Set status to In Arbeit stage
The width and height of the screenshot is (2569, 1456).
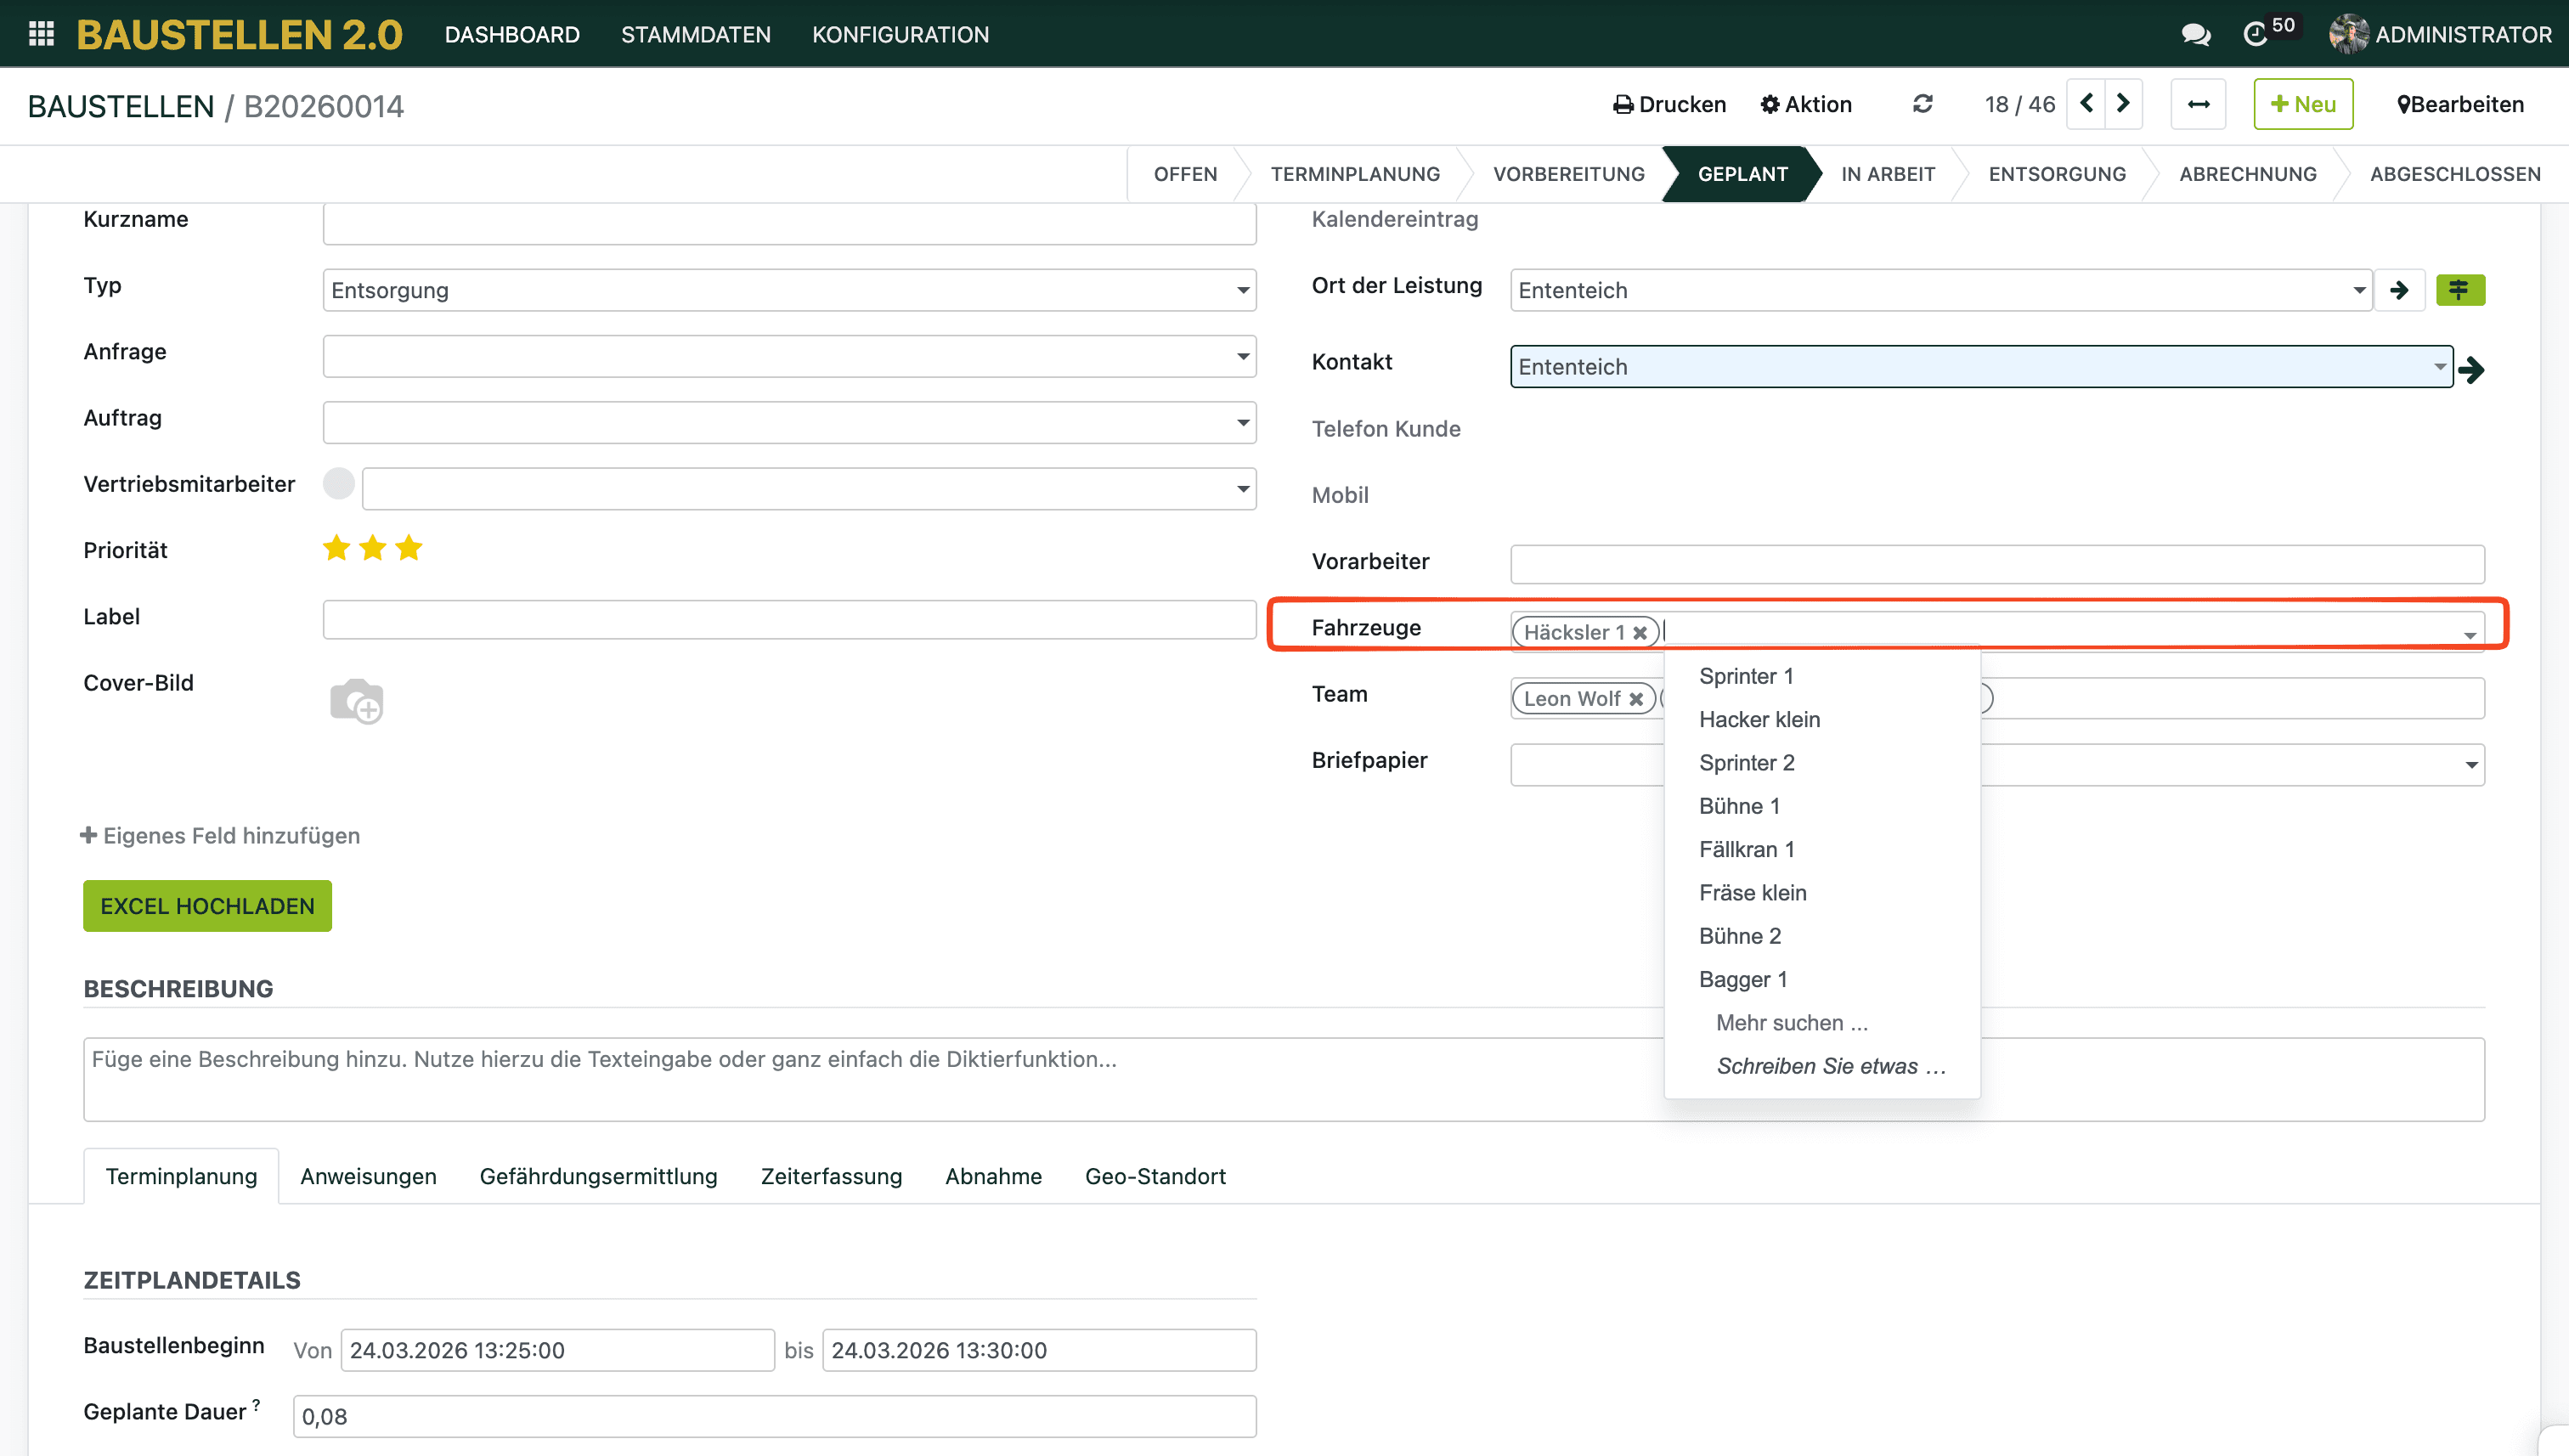click(1887, 174)
